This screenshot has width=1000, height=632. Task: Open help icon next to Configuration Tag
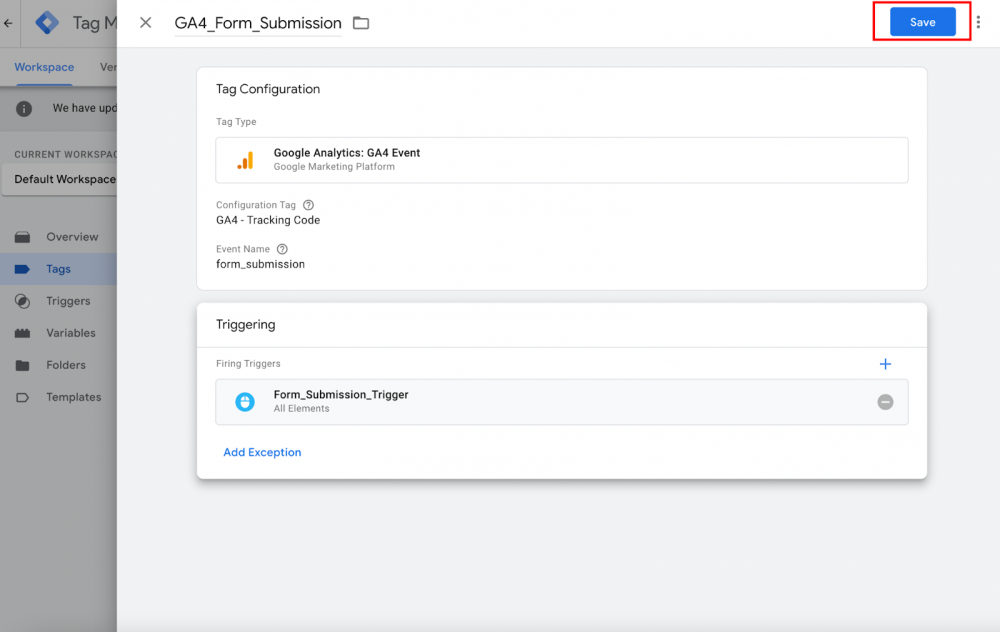(308, 205)
